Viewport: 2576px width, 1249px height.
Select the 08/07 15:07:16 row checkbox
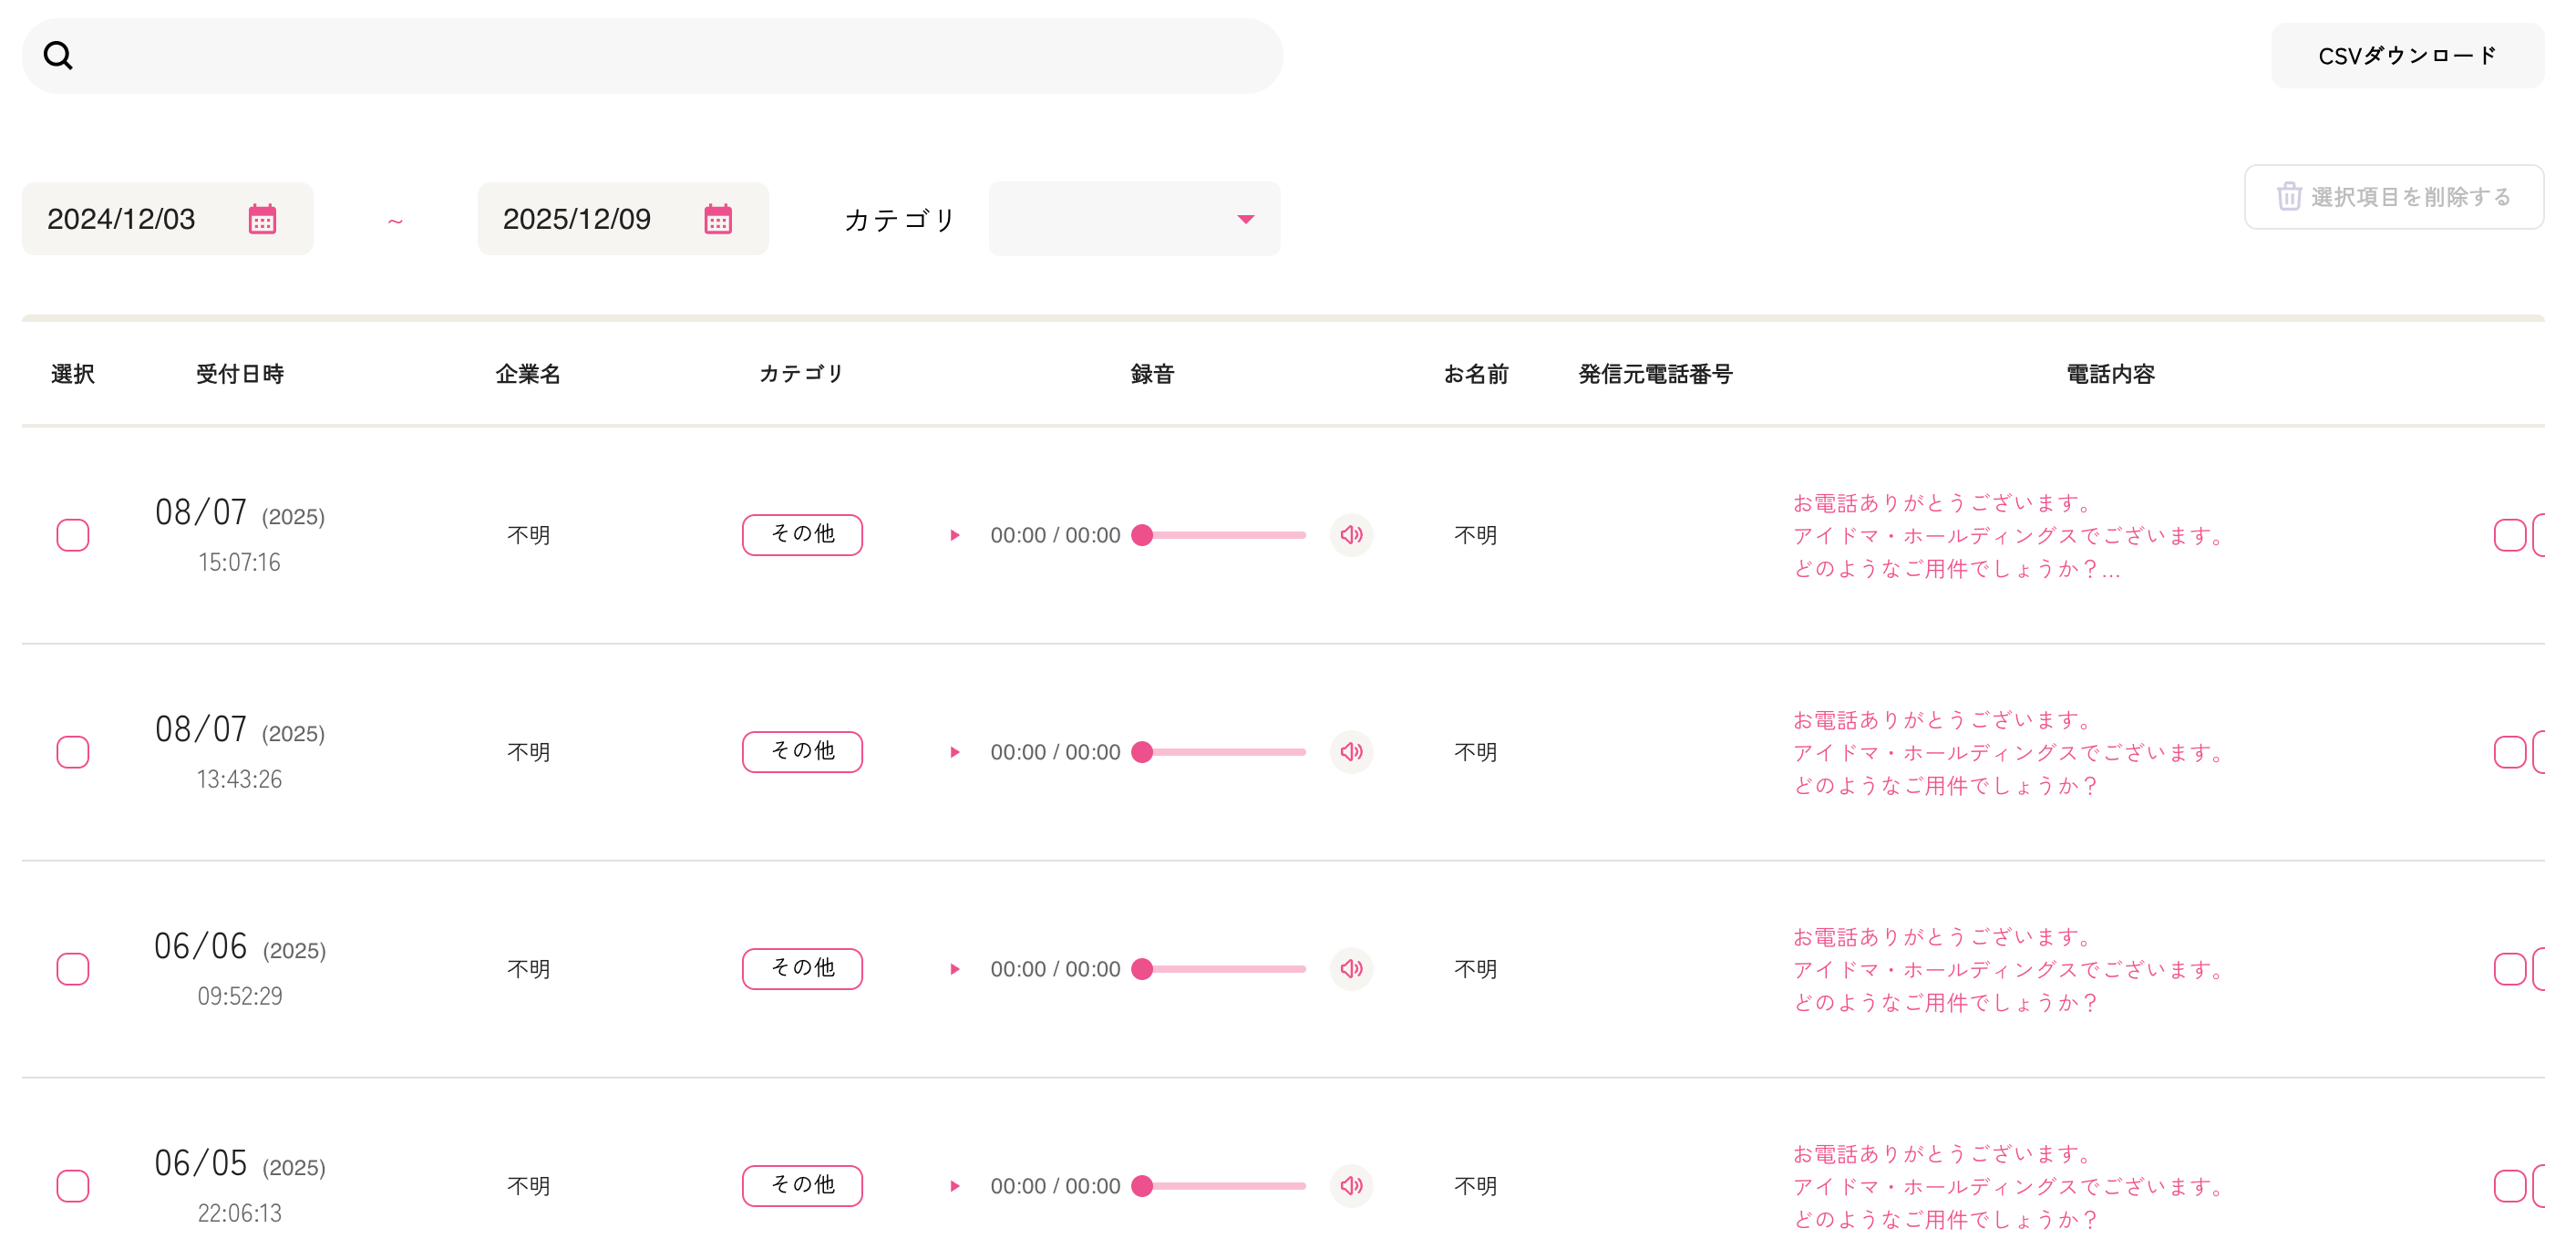click(x=73, y=535)
